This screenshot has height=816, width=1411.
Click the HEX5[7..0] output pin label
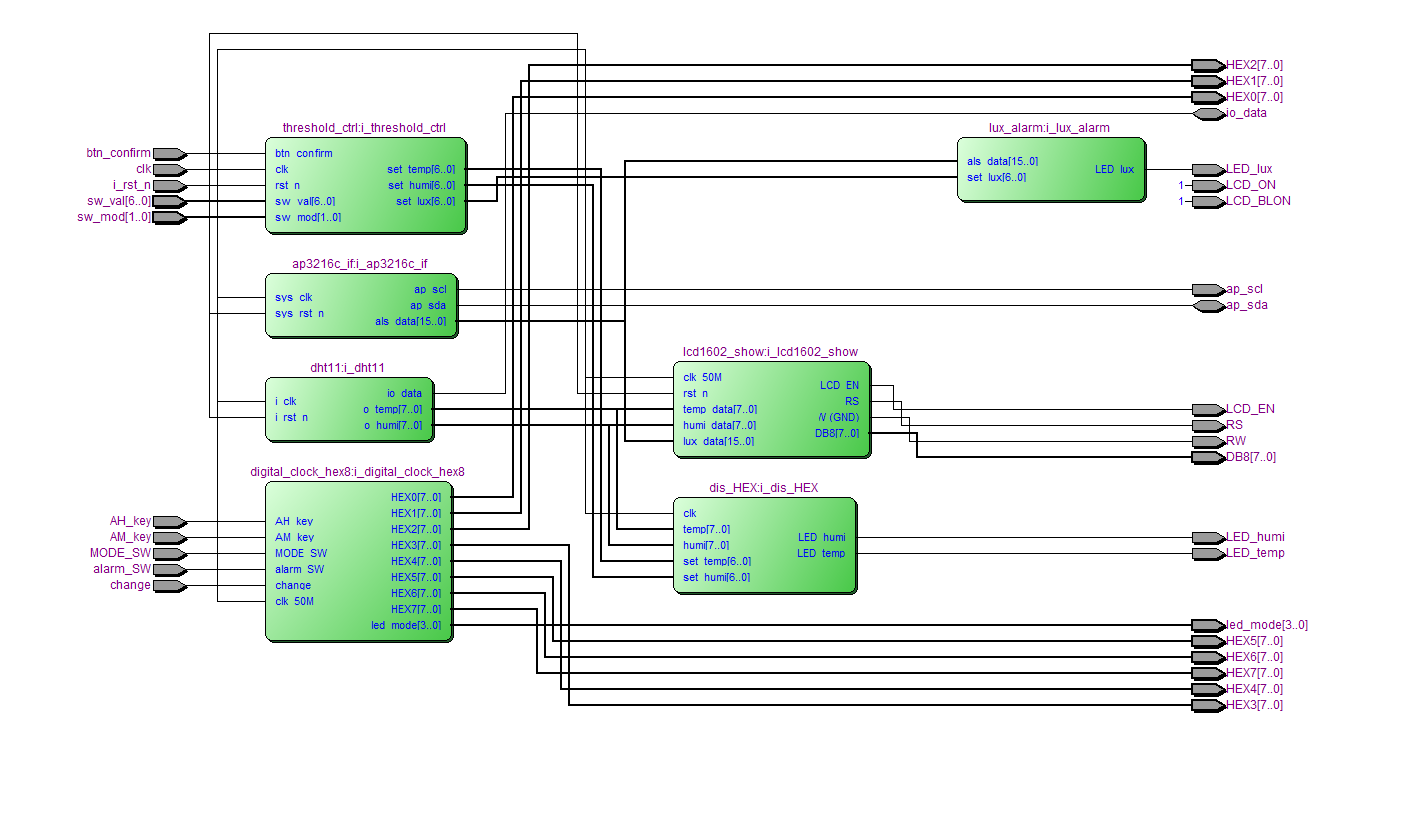[x=1255, y=642]
